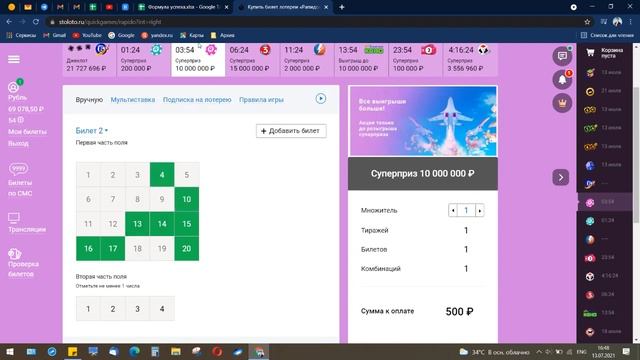The width and height of the screenshot is (640, 360).
Task: Open the airplane promo banner
Action: coord(423,121)
